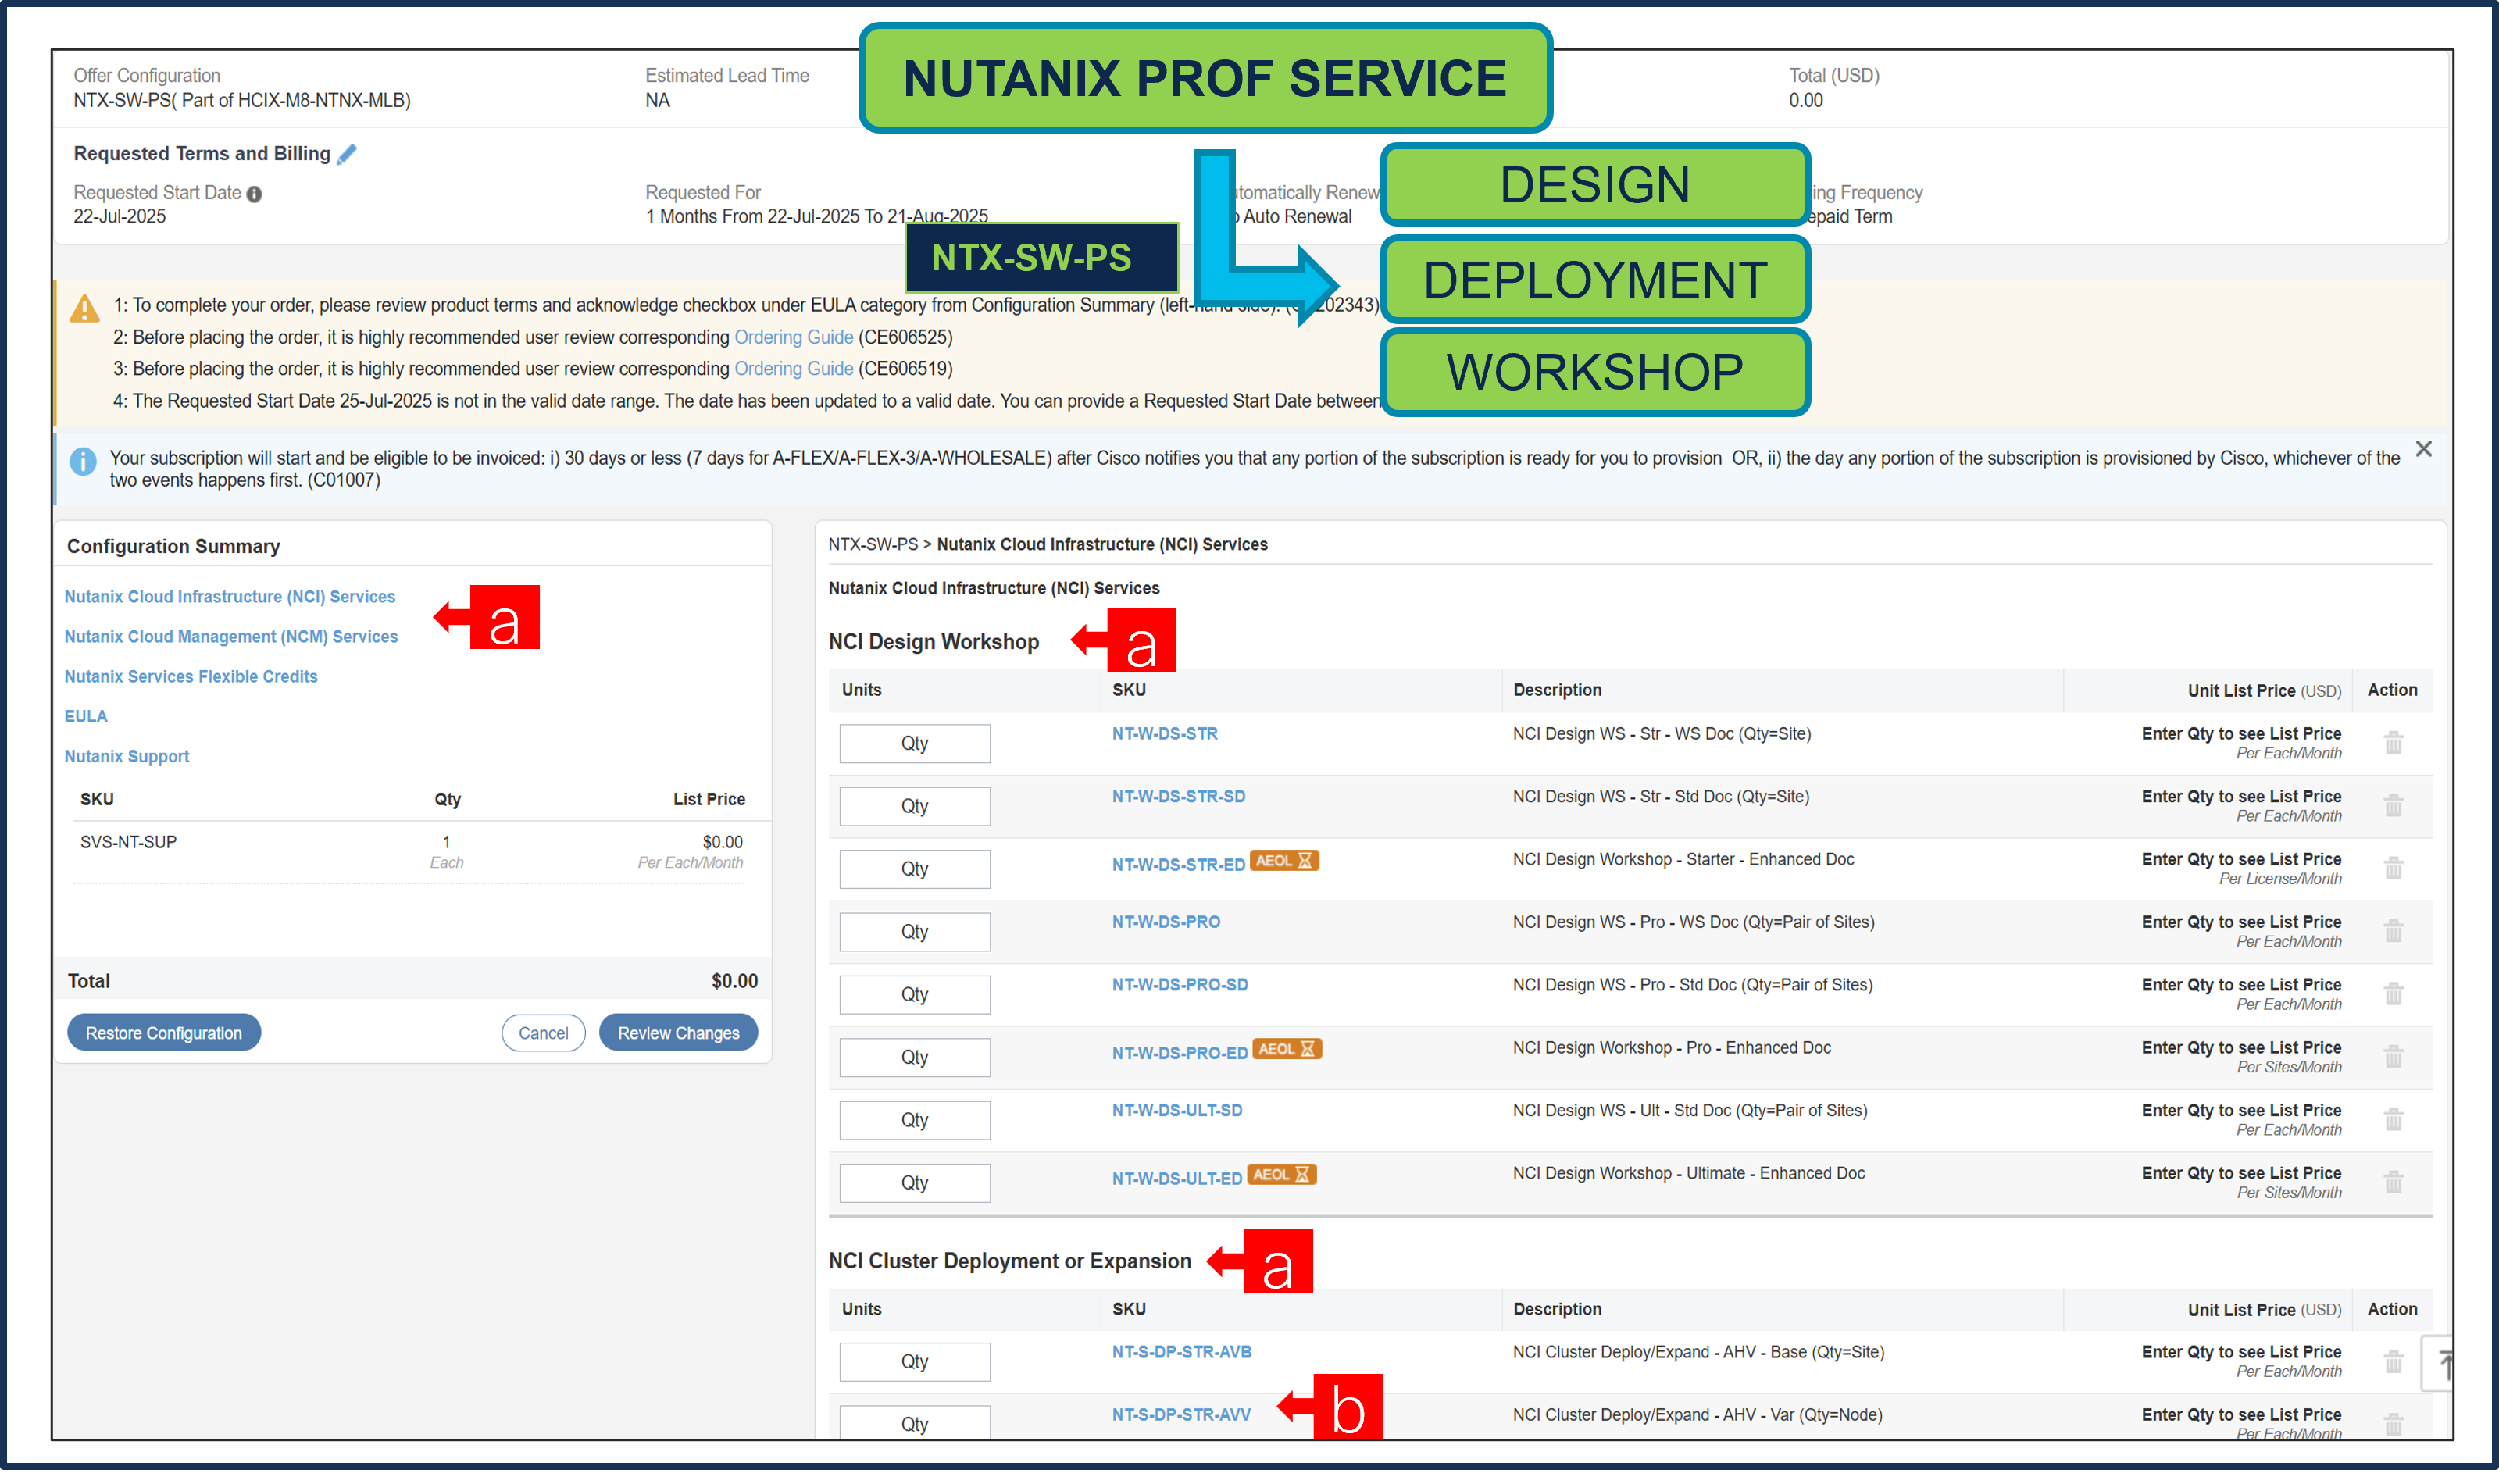Open the Ordering Guide CE606525 link
Image resolution: width=2499 pixels, height=1484 pixels.
click(x=792, y=337)
